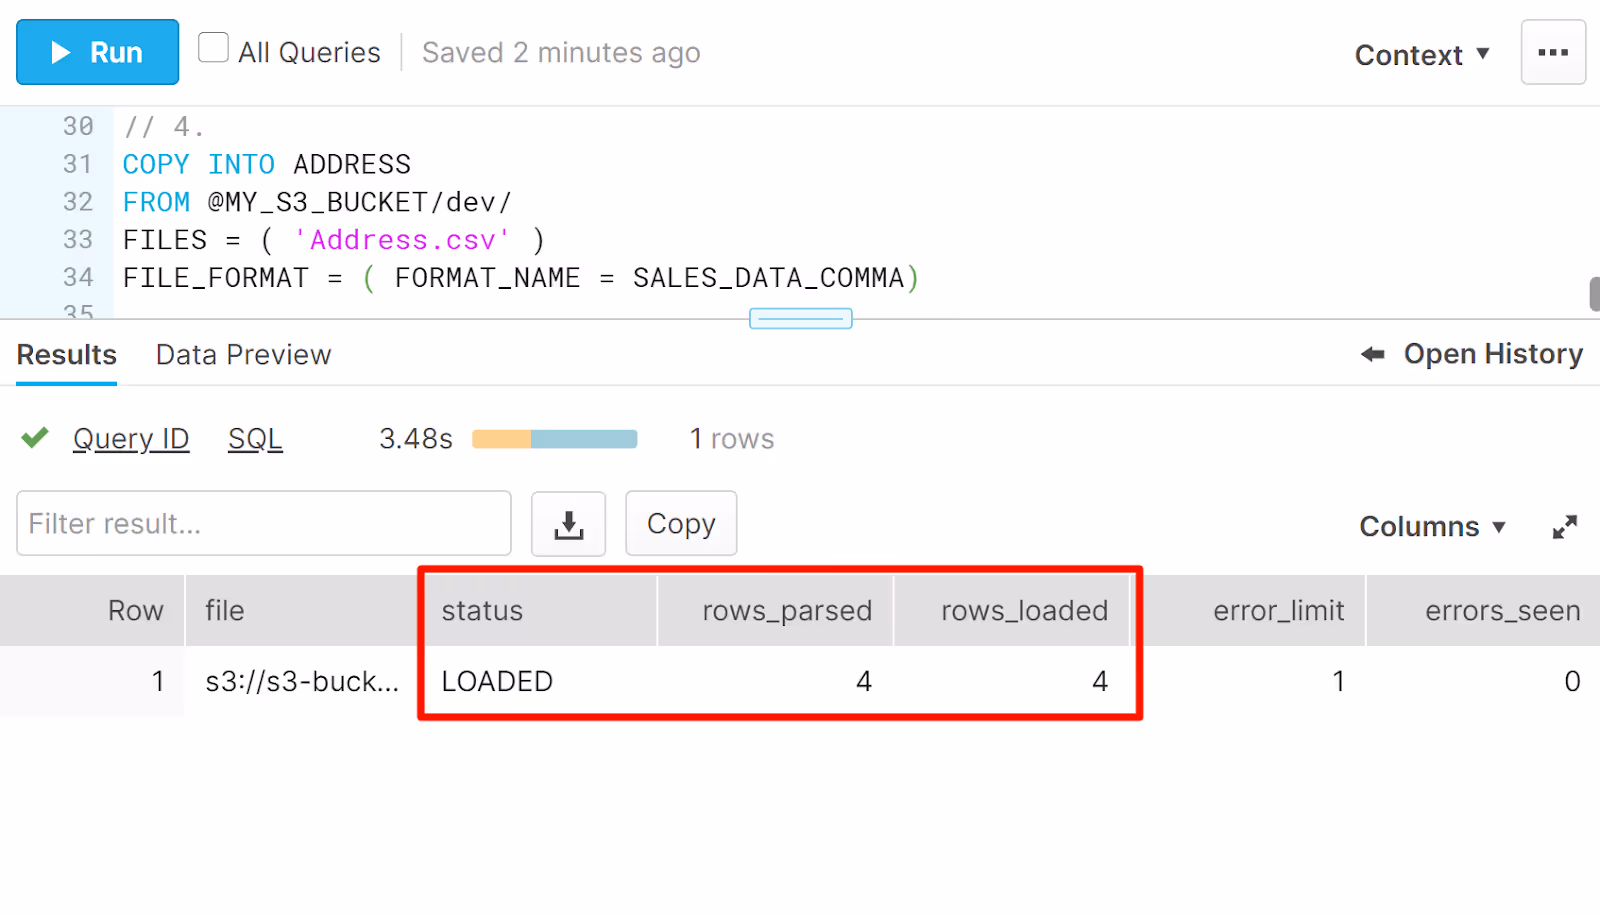Click the green query success checkmark
This screenshot has height=915, width=1600.
click(34, 438)
